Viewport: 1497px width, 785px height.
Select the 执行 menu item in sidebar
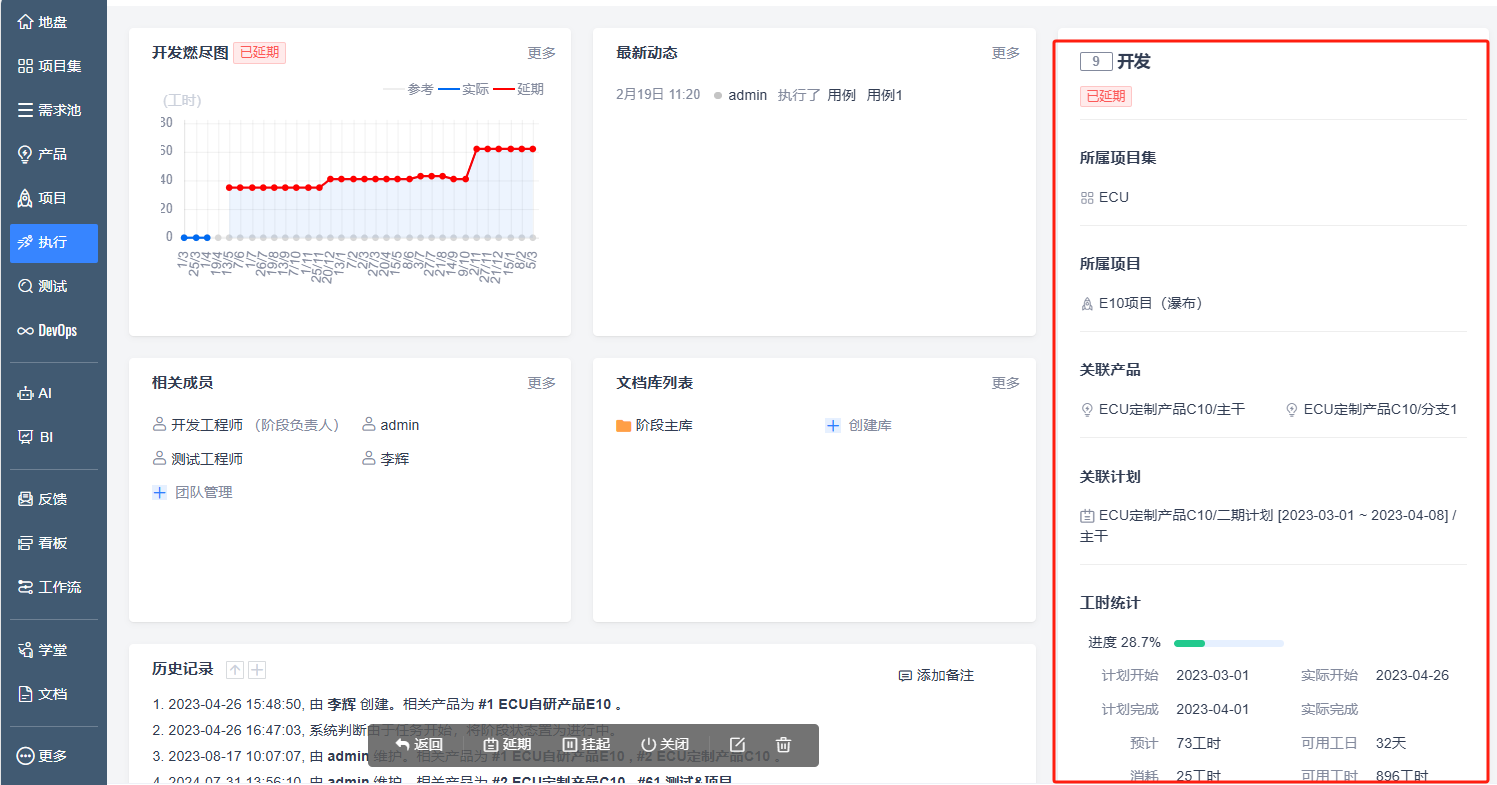click(54, 243)
